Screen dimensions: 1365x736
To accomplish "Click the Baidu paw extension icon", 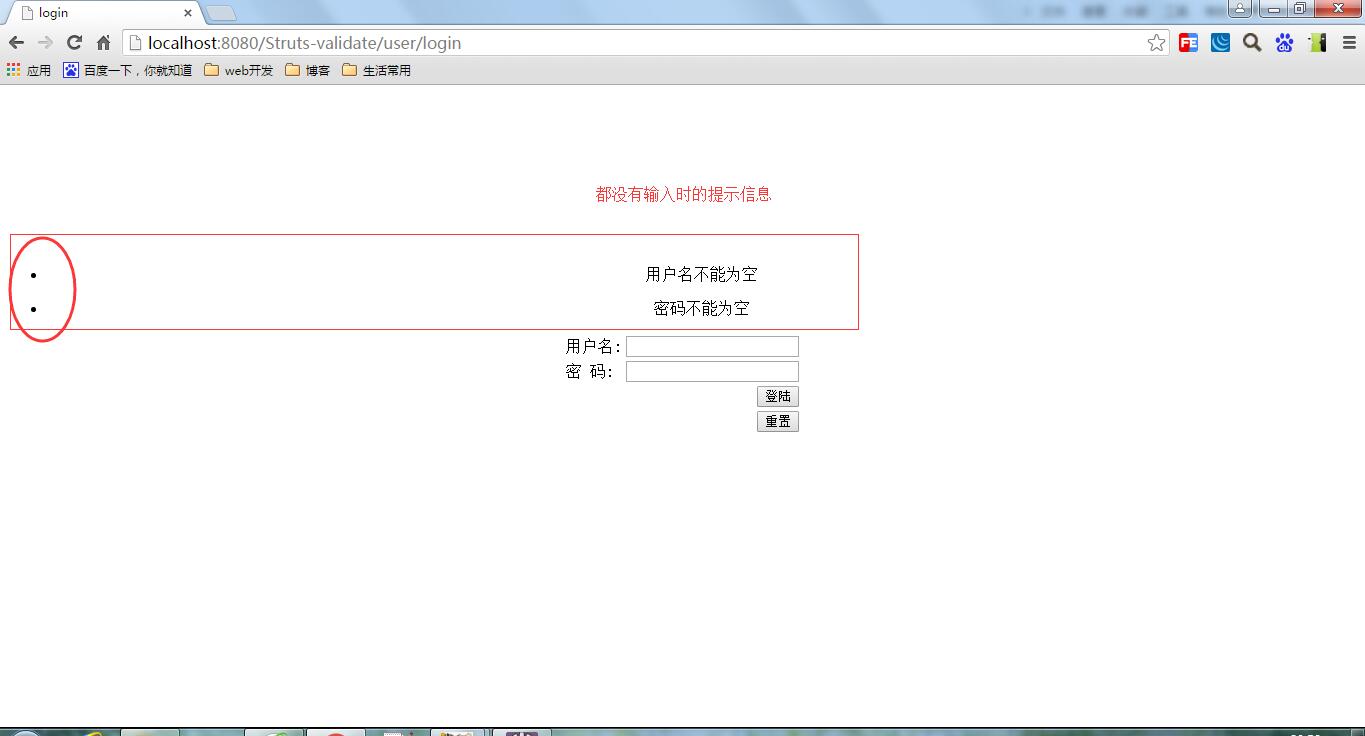I will pyautogui.click(x=1285, y=42).
